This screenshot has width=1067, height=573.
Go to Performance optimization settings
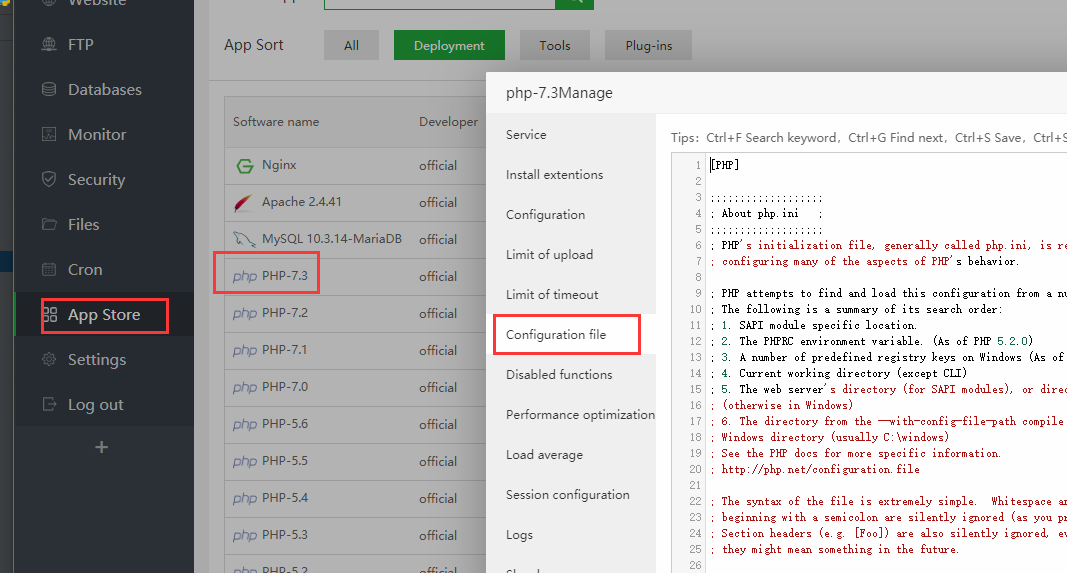click(x=580, y=415)
